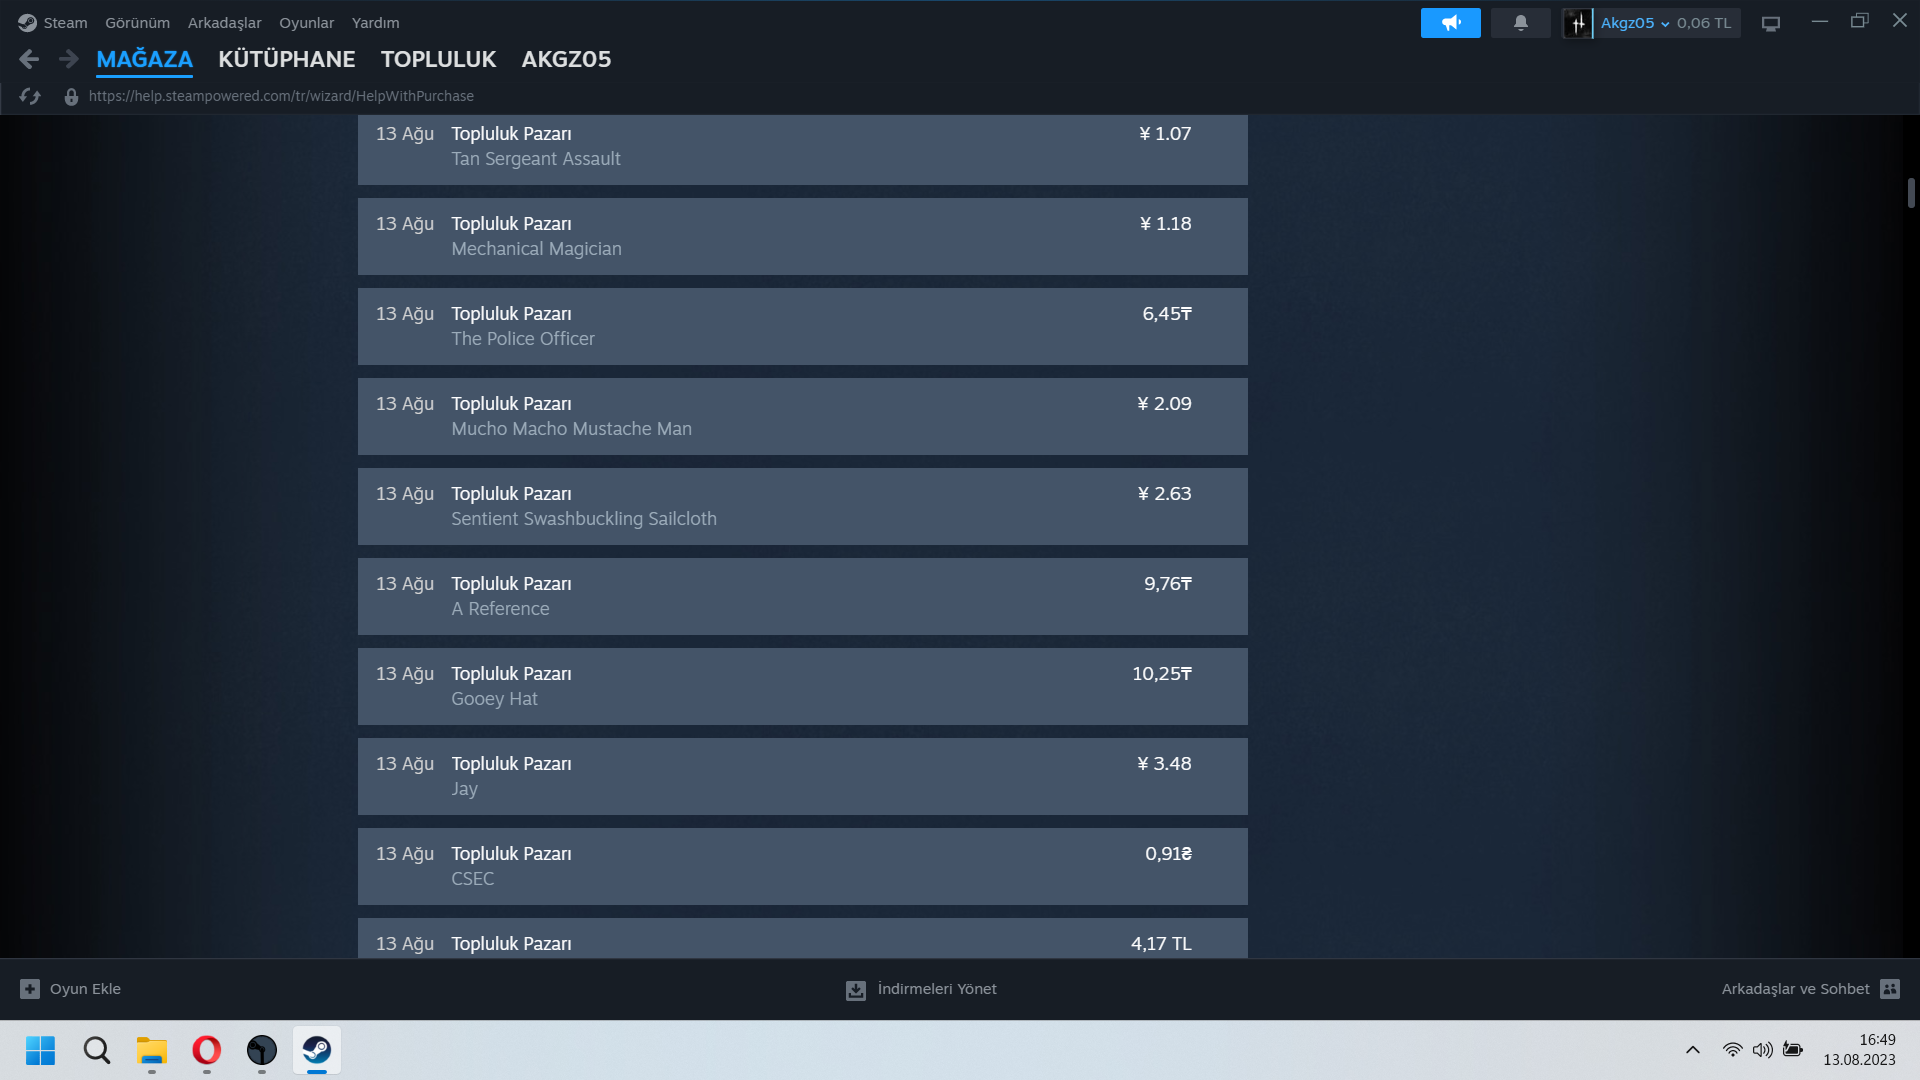
Task: Open Arkadaşlar ve Sohbet friends icon
Action: pyautogui.click(x=1889, y=989)
